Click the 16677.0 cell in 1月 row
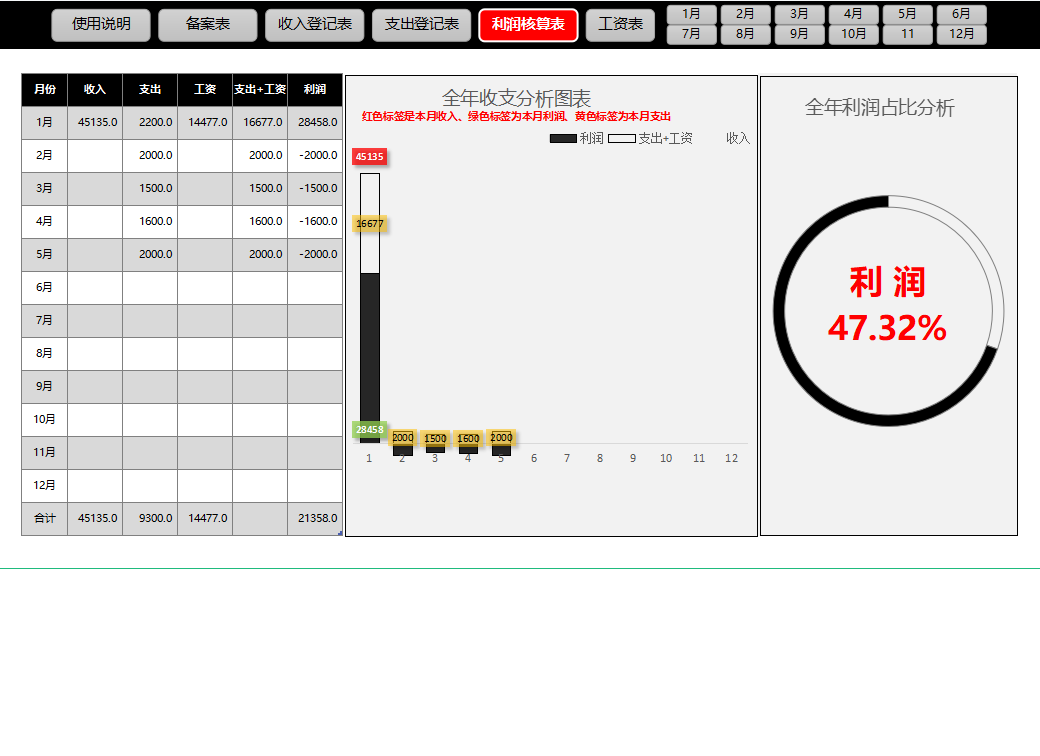 260,123
